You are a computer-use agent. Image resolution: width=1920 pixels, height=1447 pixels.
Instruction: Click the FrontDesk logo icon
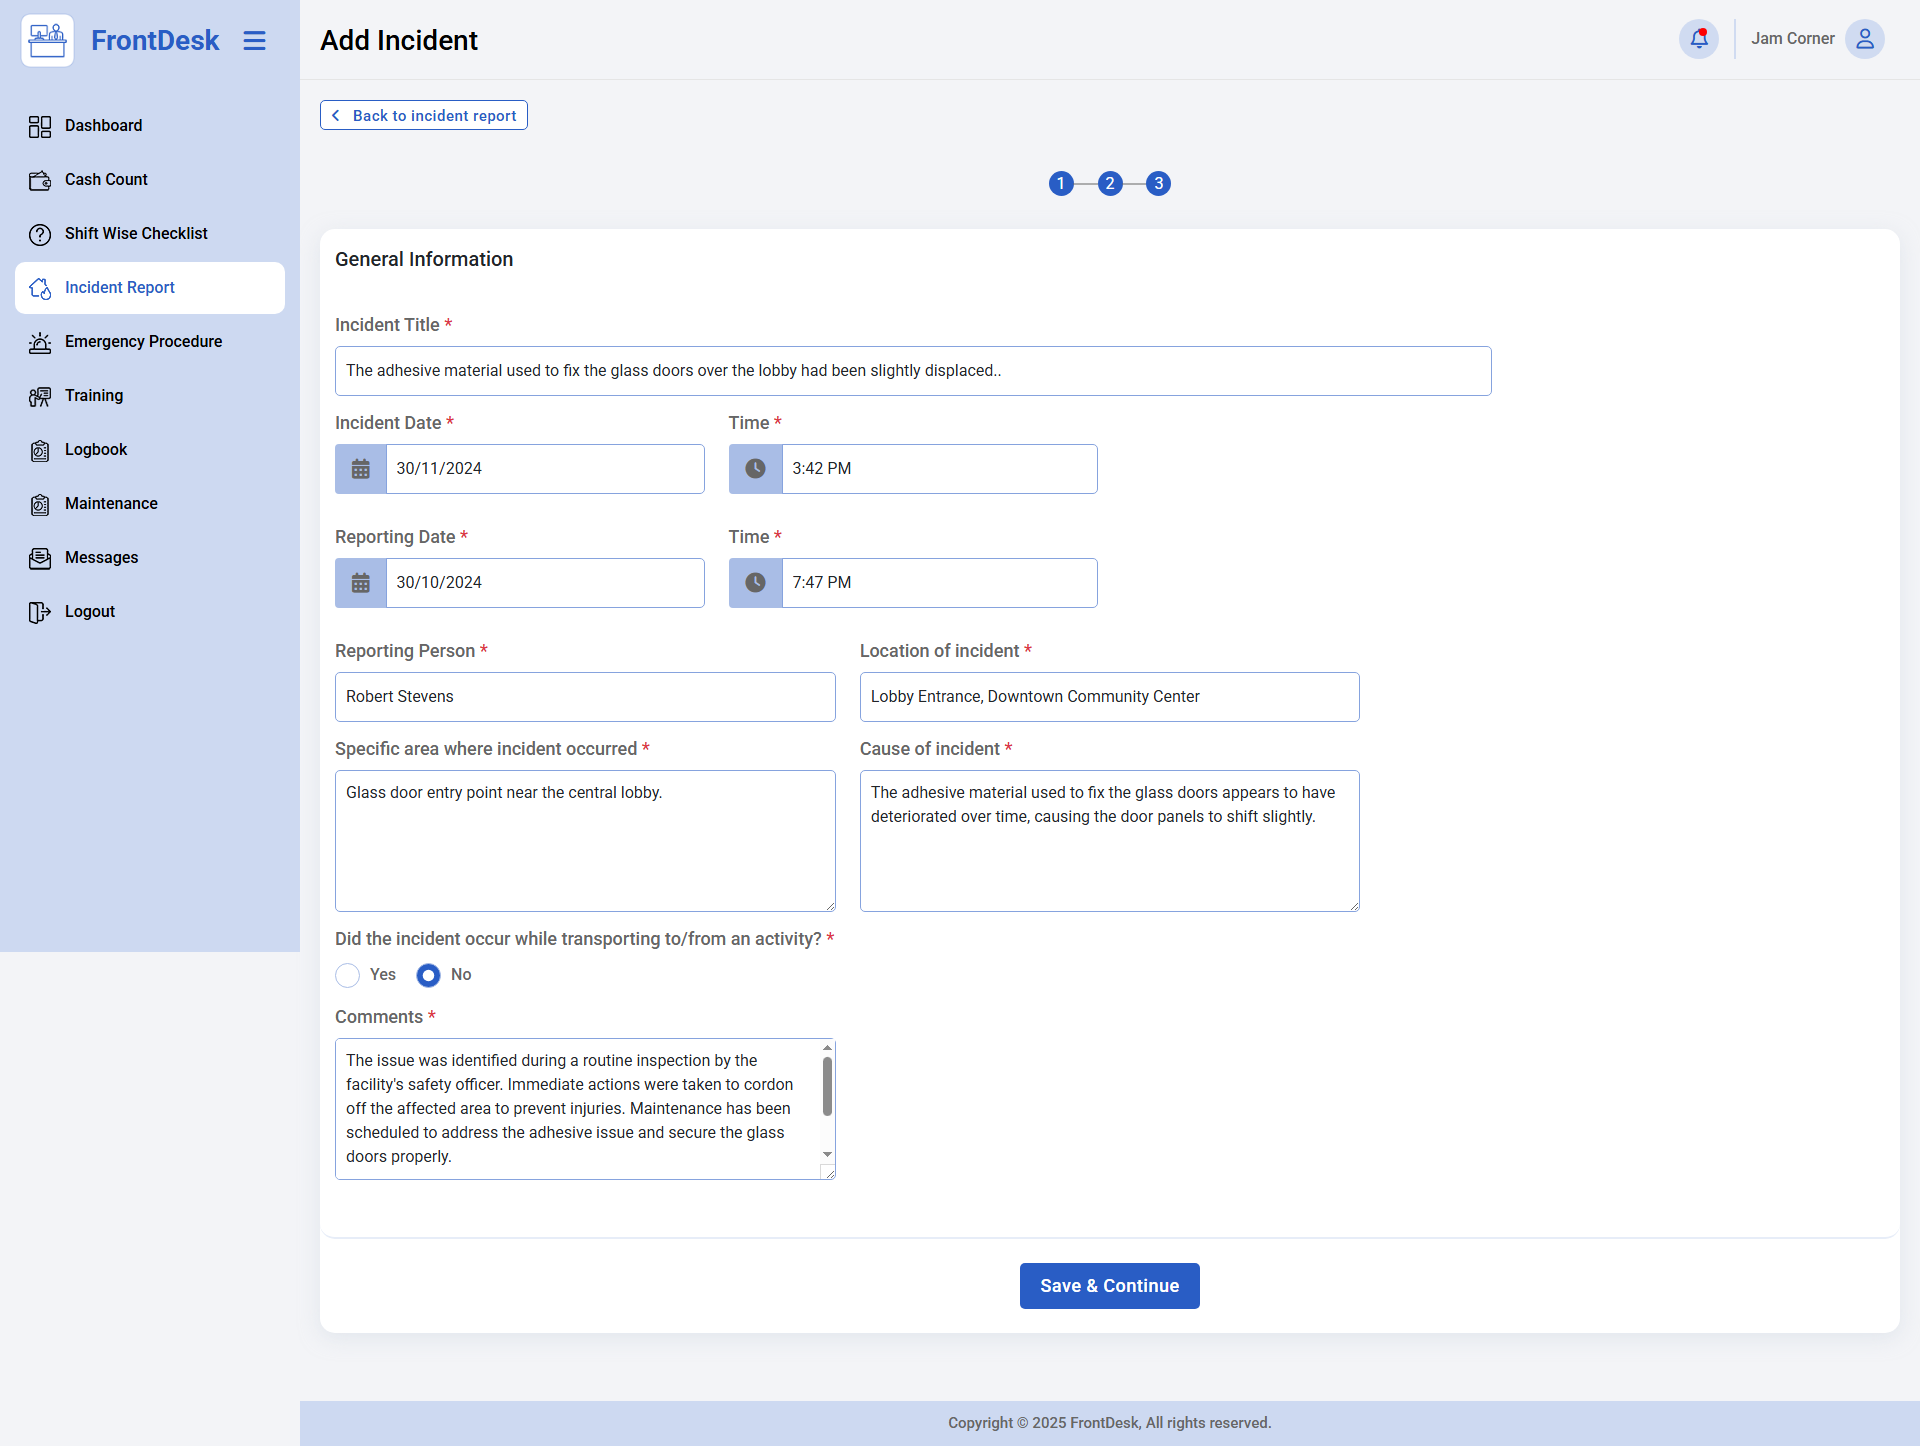pyautogui.click(x=47, y=40)
